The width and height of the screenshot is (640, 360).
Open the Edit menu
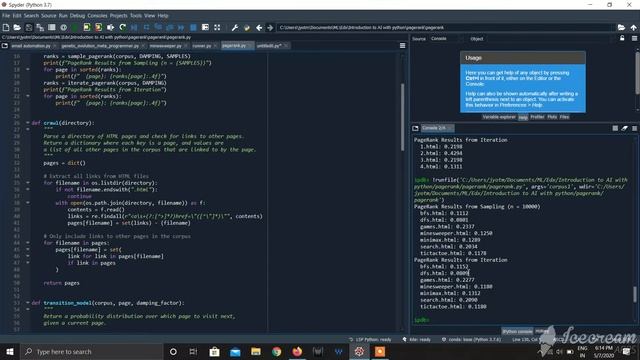17,16
